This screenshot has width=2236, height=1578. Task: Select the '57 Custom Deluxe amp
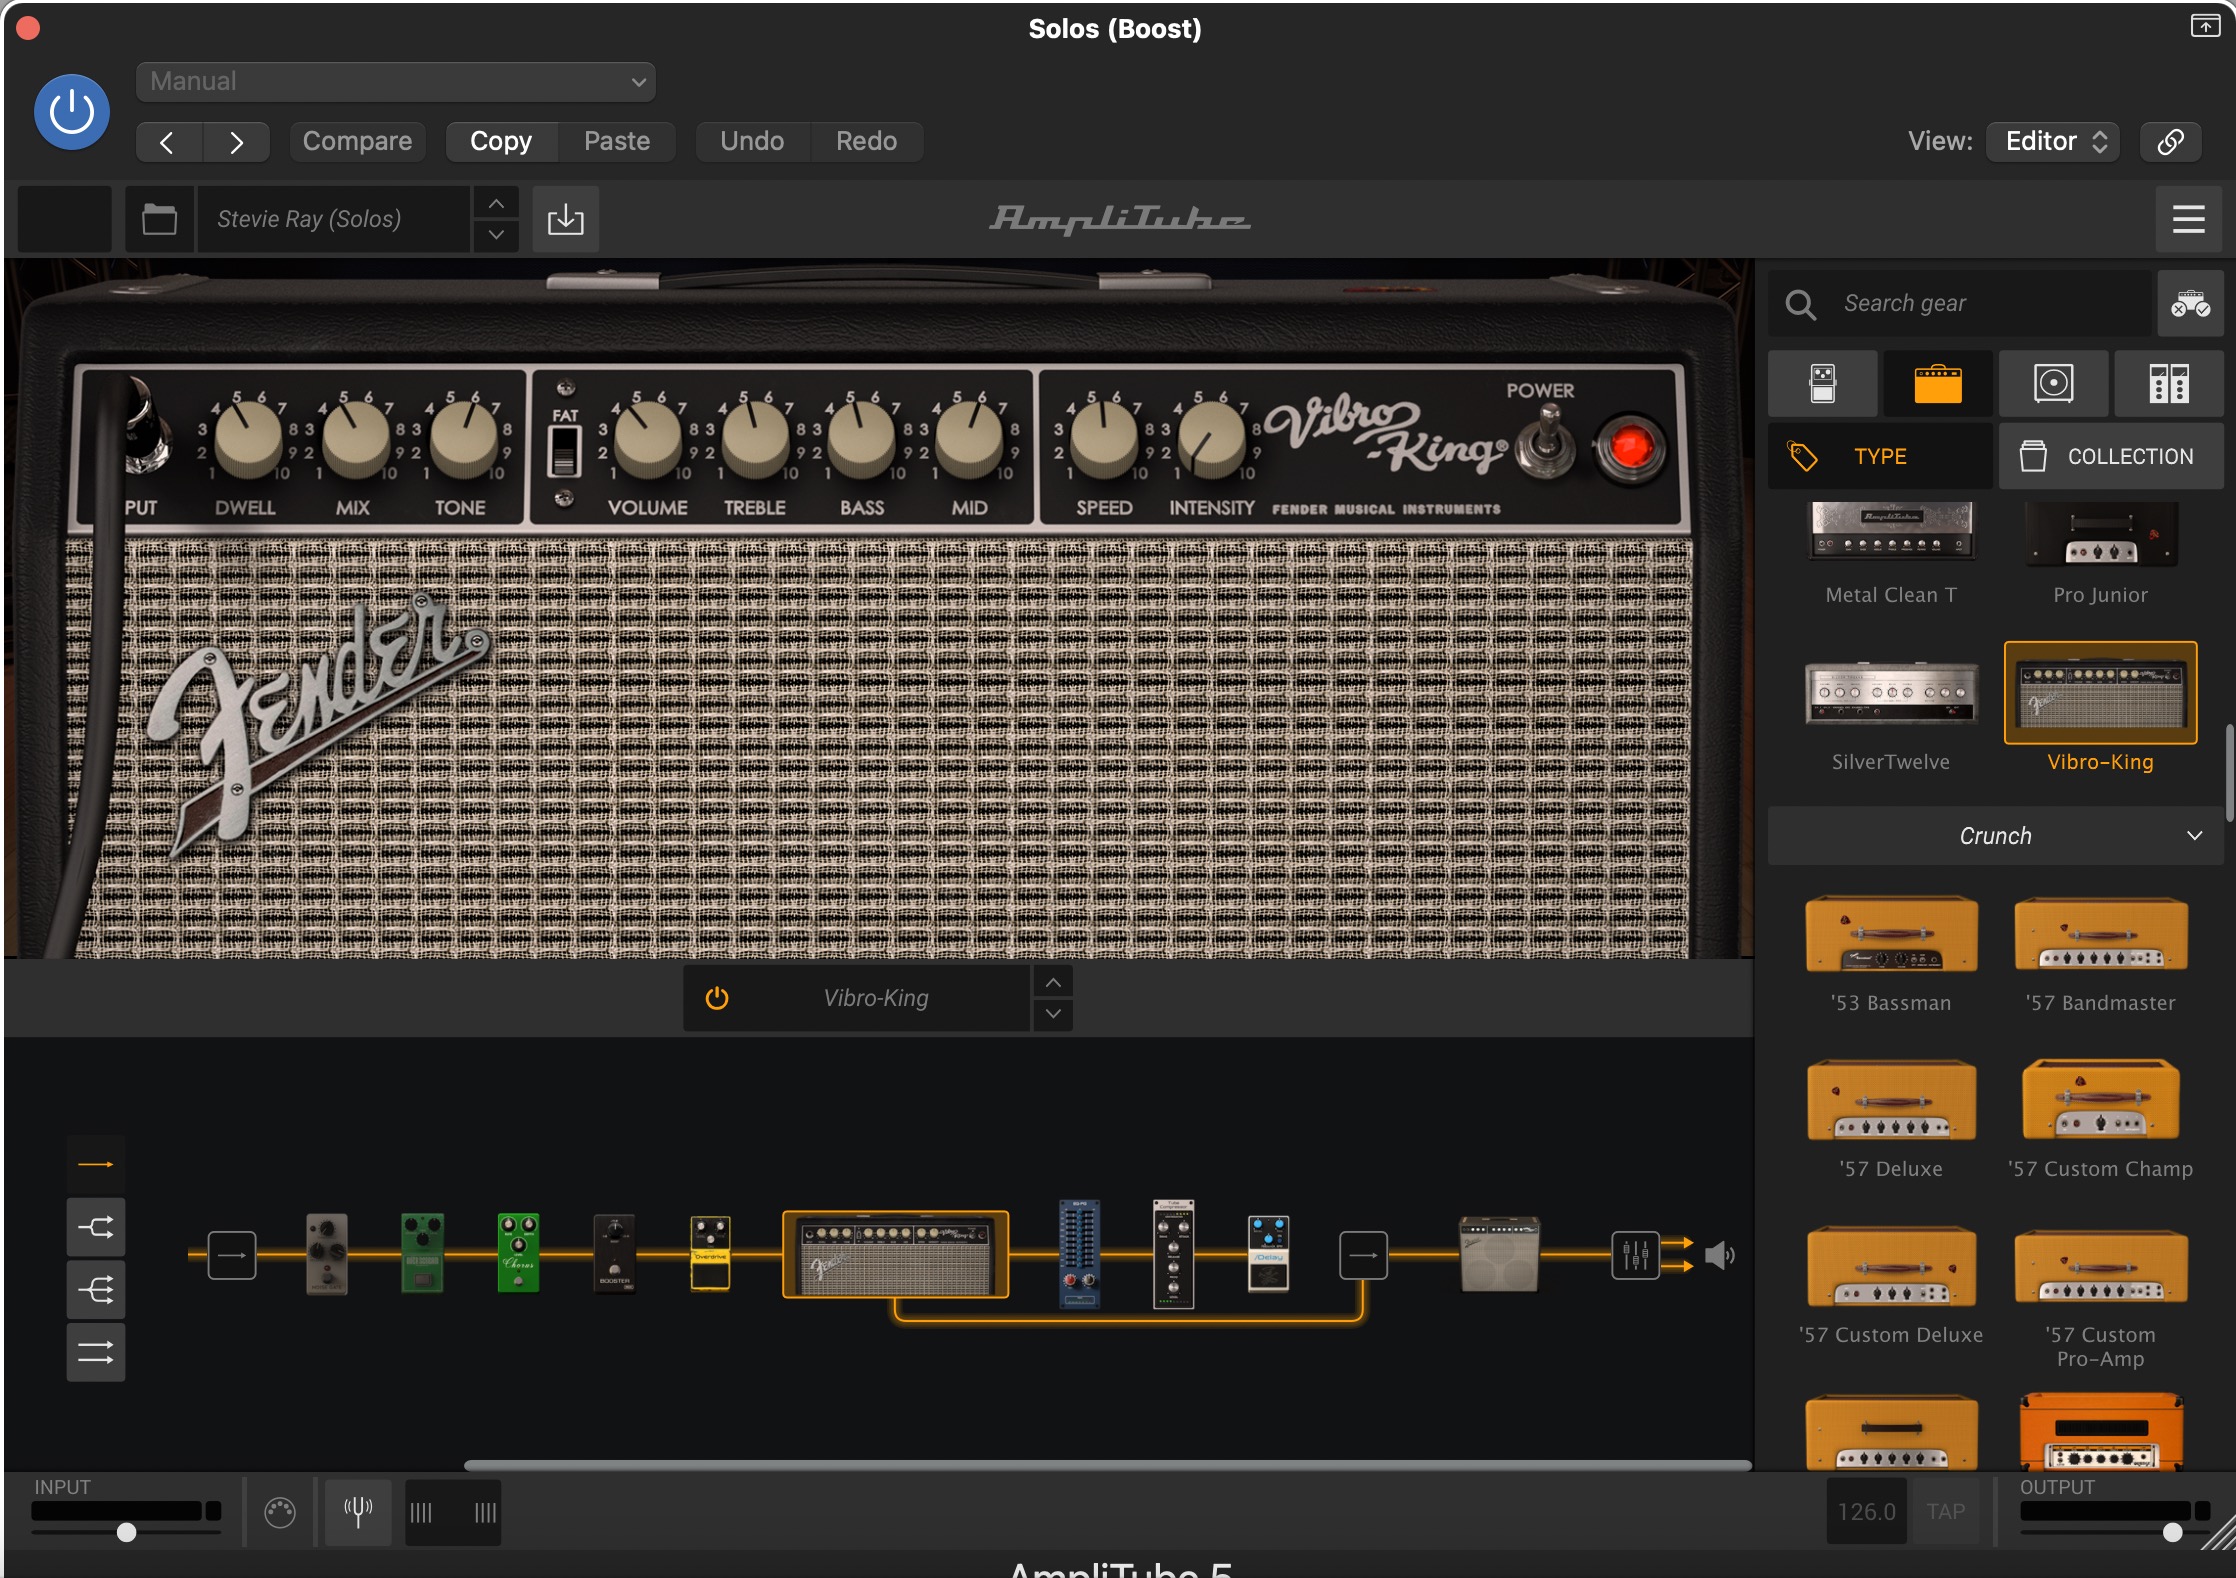pyautogui.click(x=1891, y=1286)
